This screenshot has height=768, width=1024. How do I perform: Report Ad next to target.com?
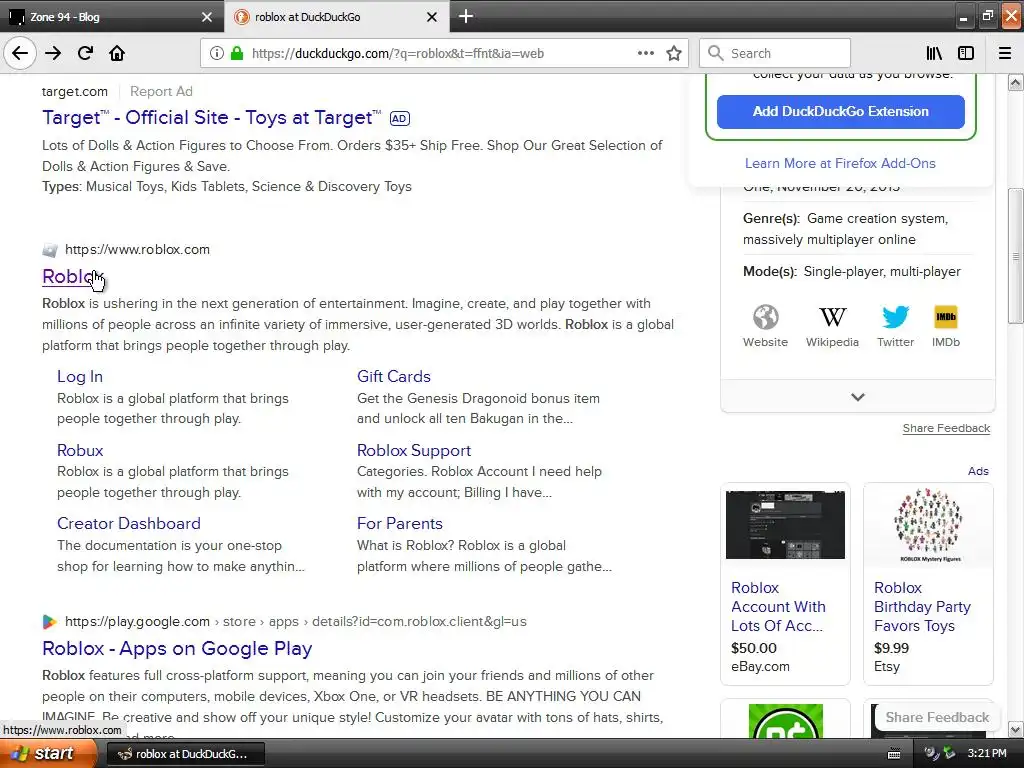[161, 91]
